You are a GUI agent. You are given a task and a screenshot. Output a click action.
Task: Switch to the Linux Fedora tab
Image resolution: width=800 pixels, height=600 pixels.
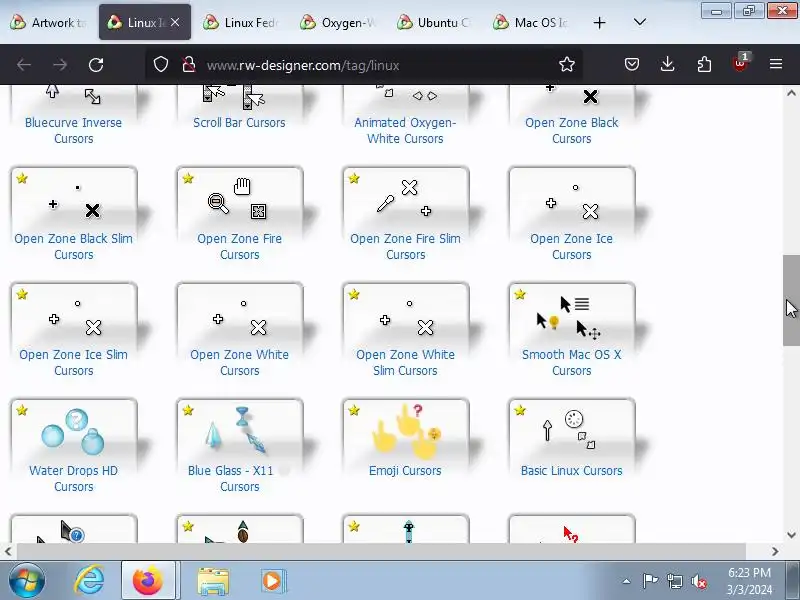(242, 22)
